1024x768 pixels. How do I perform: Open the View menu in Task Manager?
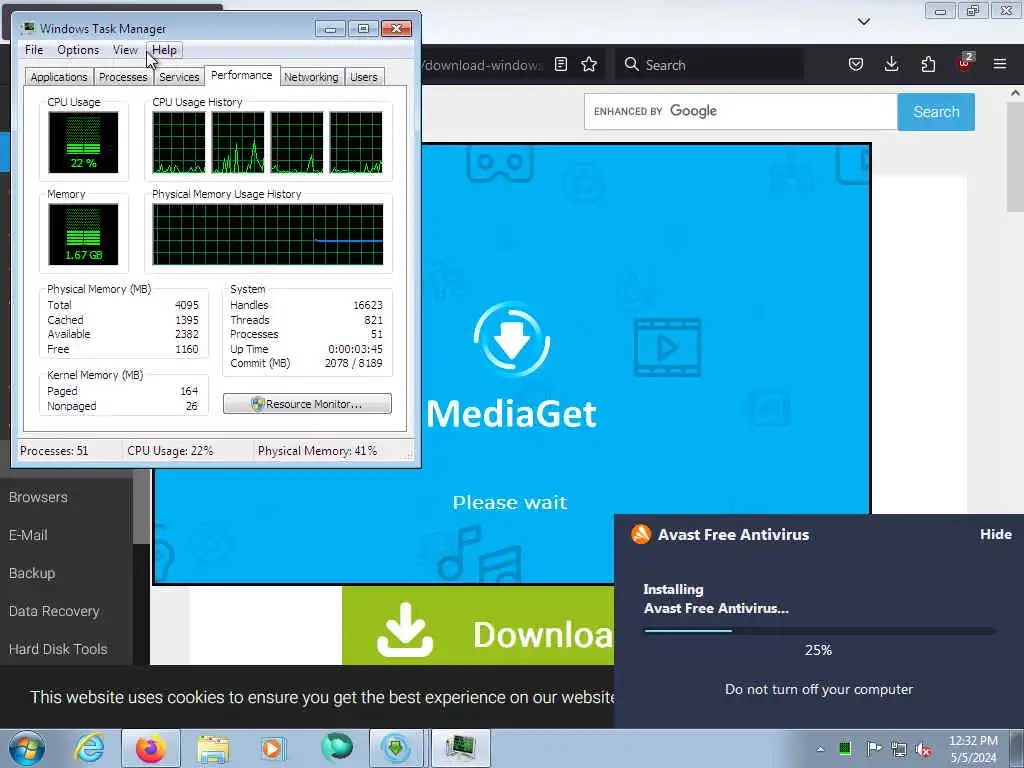coord(125,50)
